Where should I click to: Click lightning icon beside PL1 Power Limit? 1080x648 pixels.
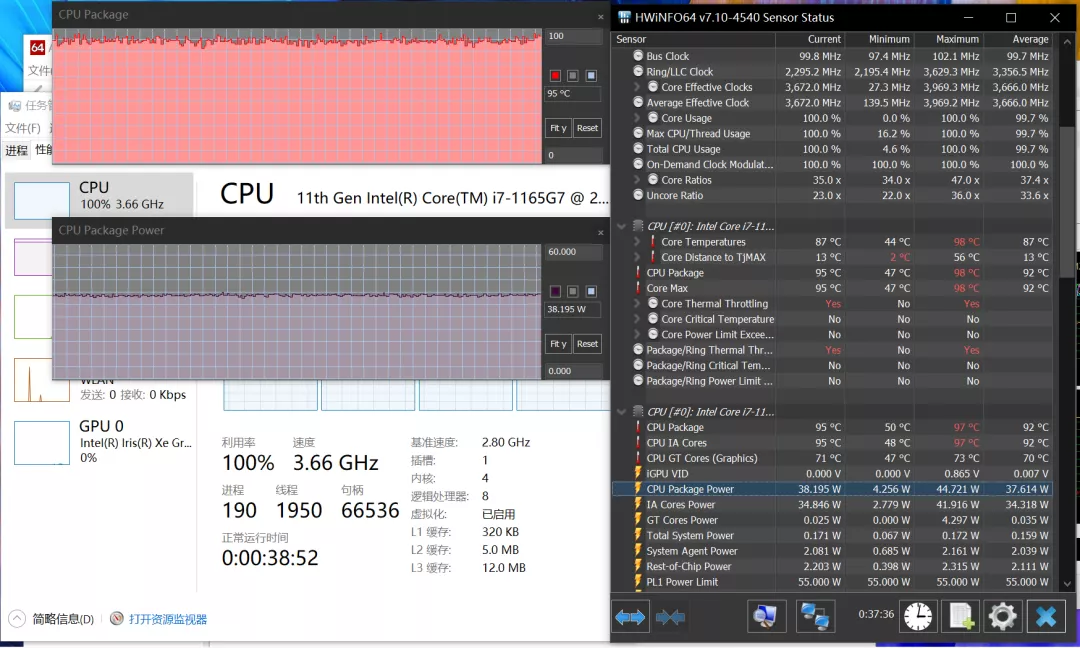point(638,581)
